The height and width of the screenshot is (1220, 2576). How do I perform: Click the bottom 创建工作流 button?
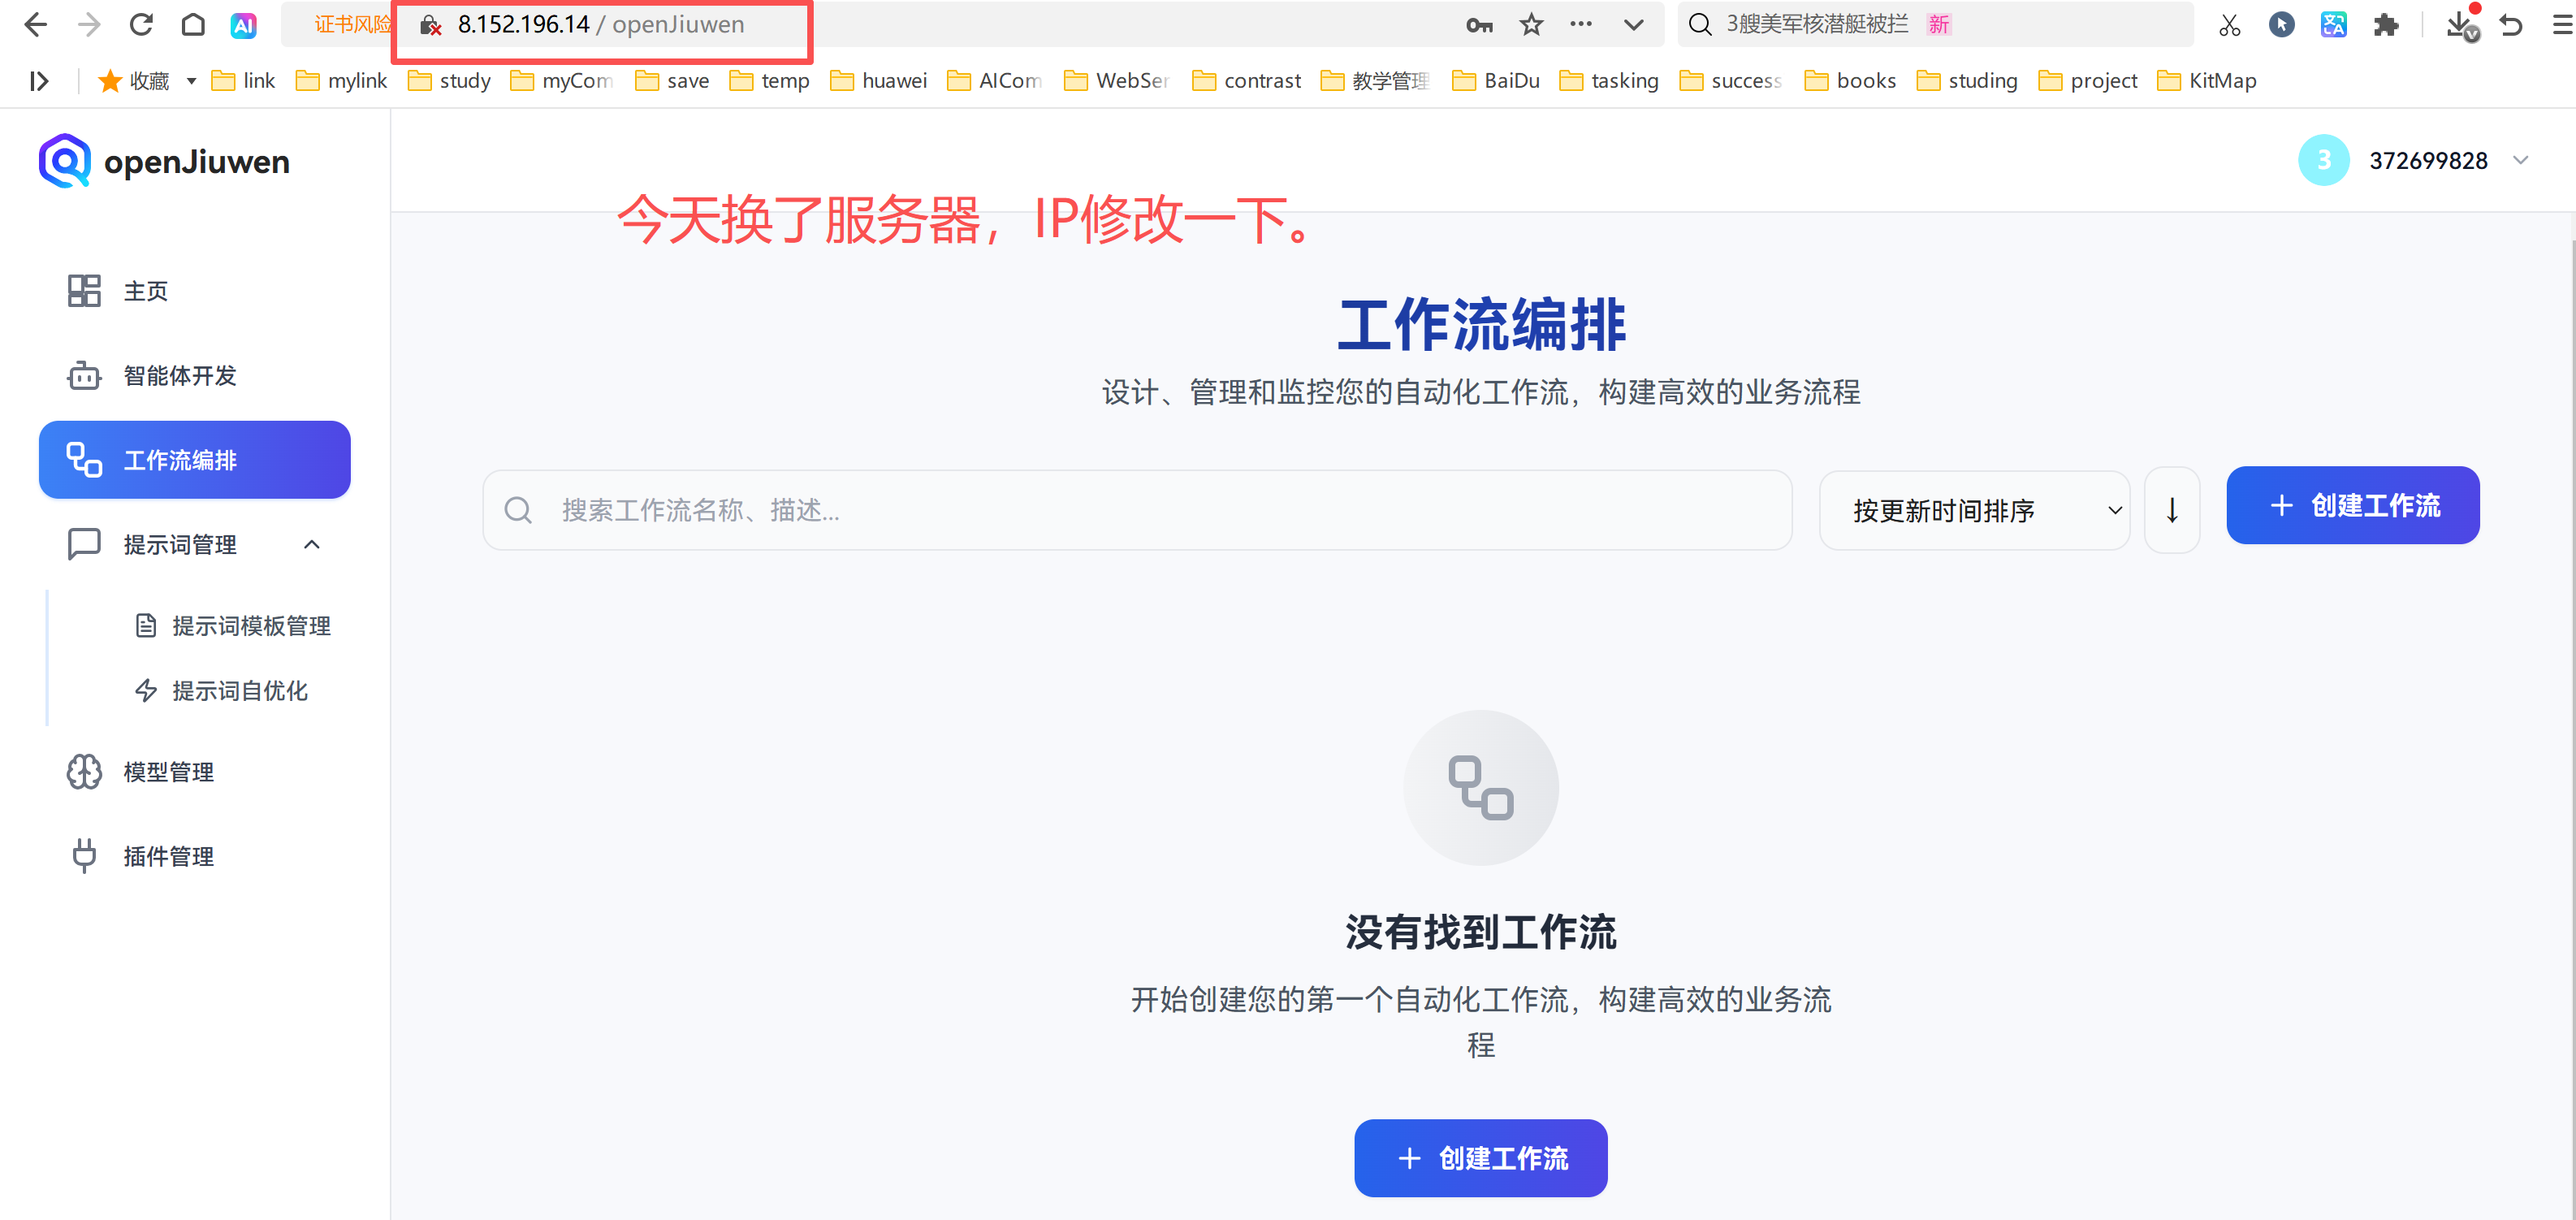tap(1480, 1158)
